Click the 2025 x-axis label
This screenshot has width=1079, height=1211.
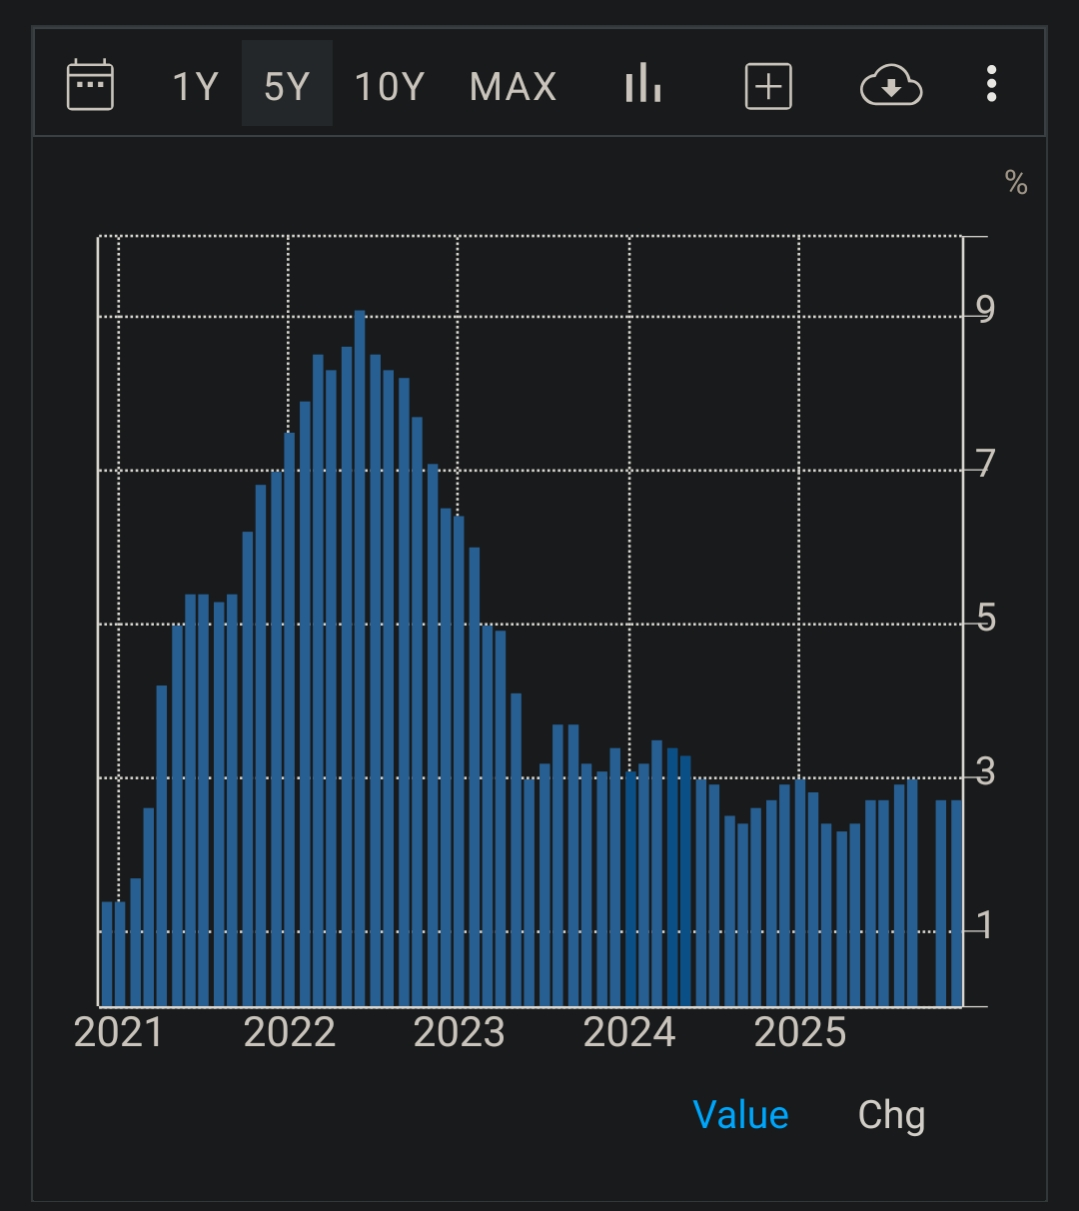point(799,1033)
